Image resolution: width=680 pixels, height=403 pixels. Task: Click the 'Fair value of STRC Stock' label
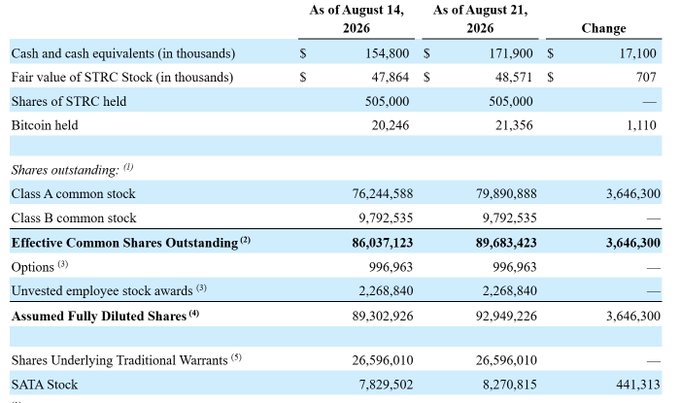click(x=82, y=77)
